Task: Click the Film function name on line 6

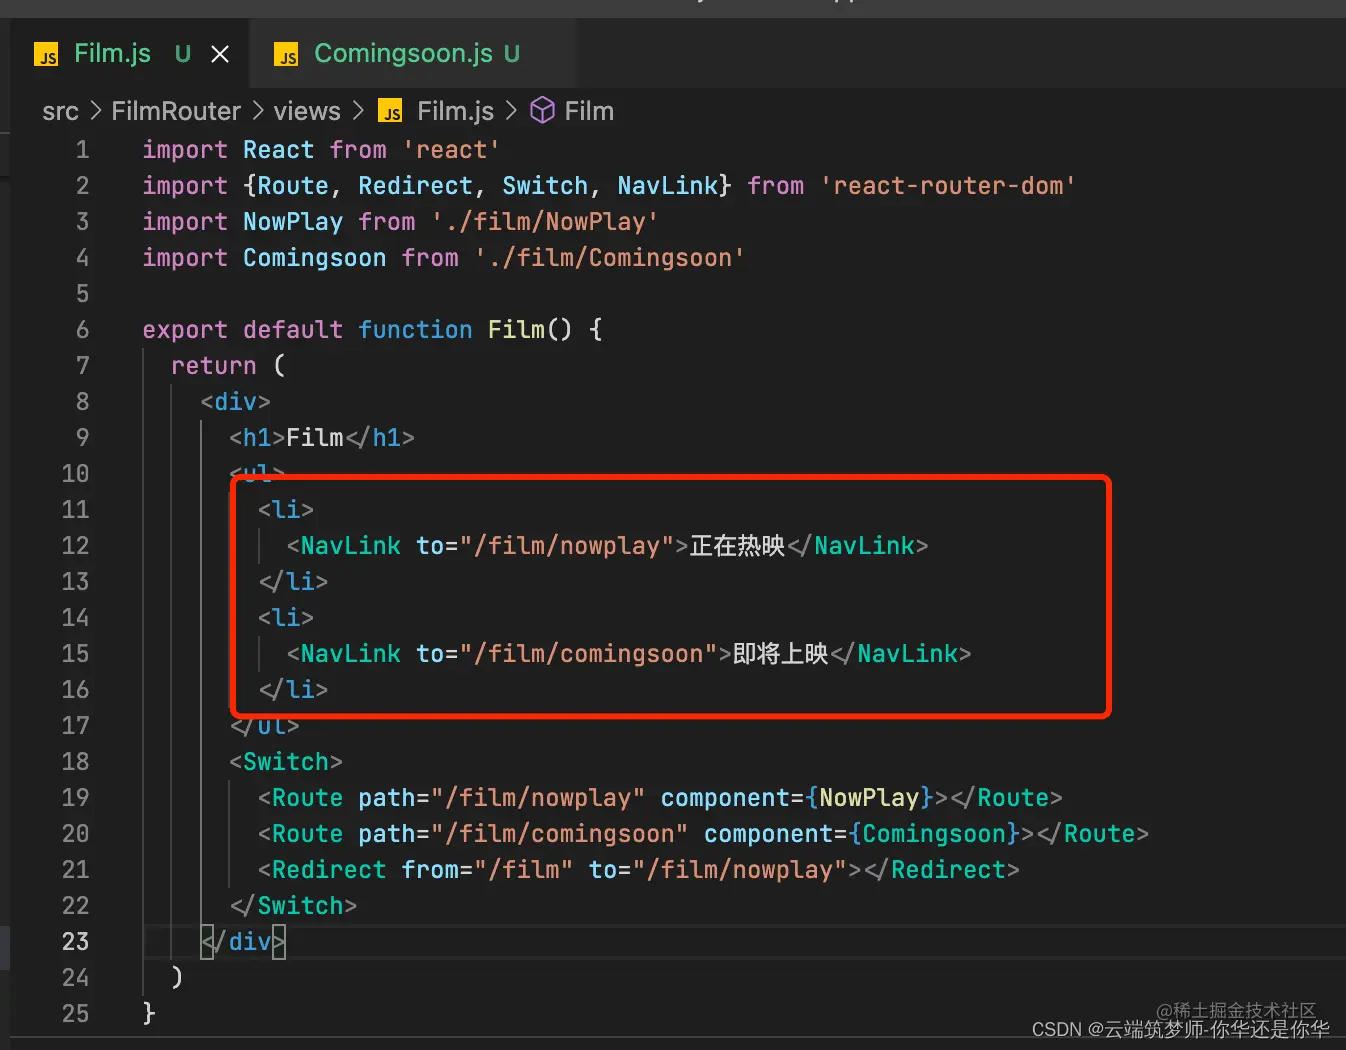Action: click(x=516, y=330)
